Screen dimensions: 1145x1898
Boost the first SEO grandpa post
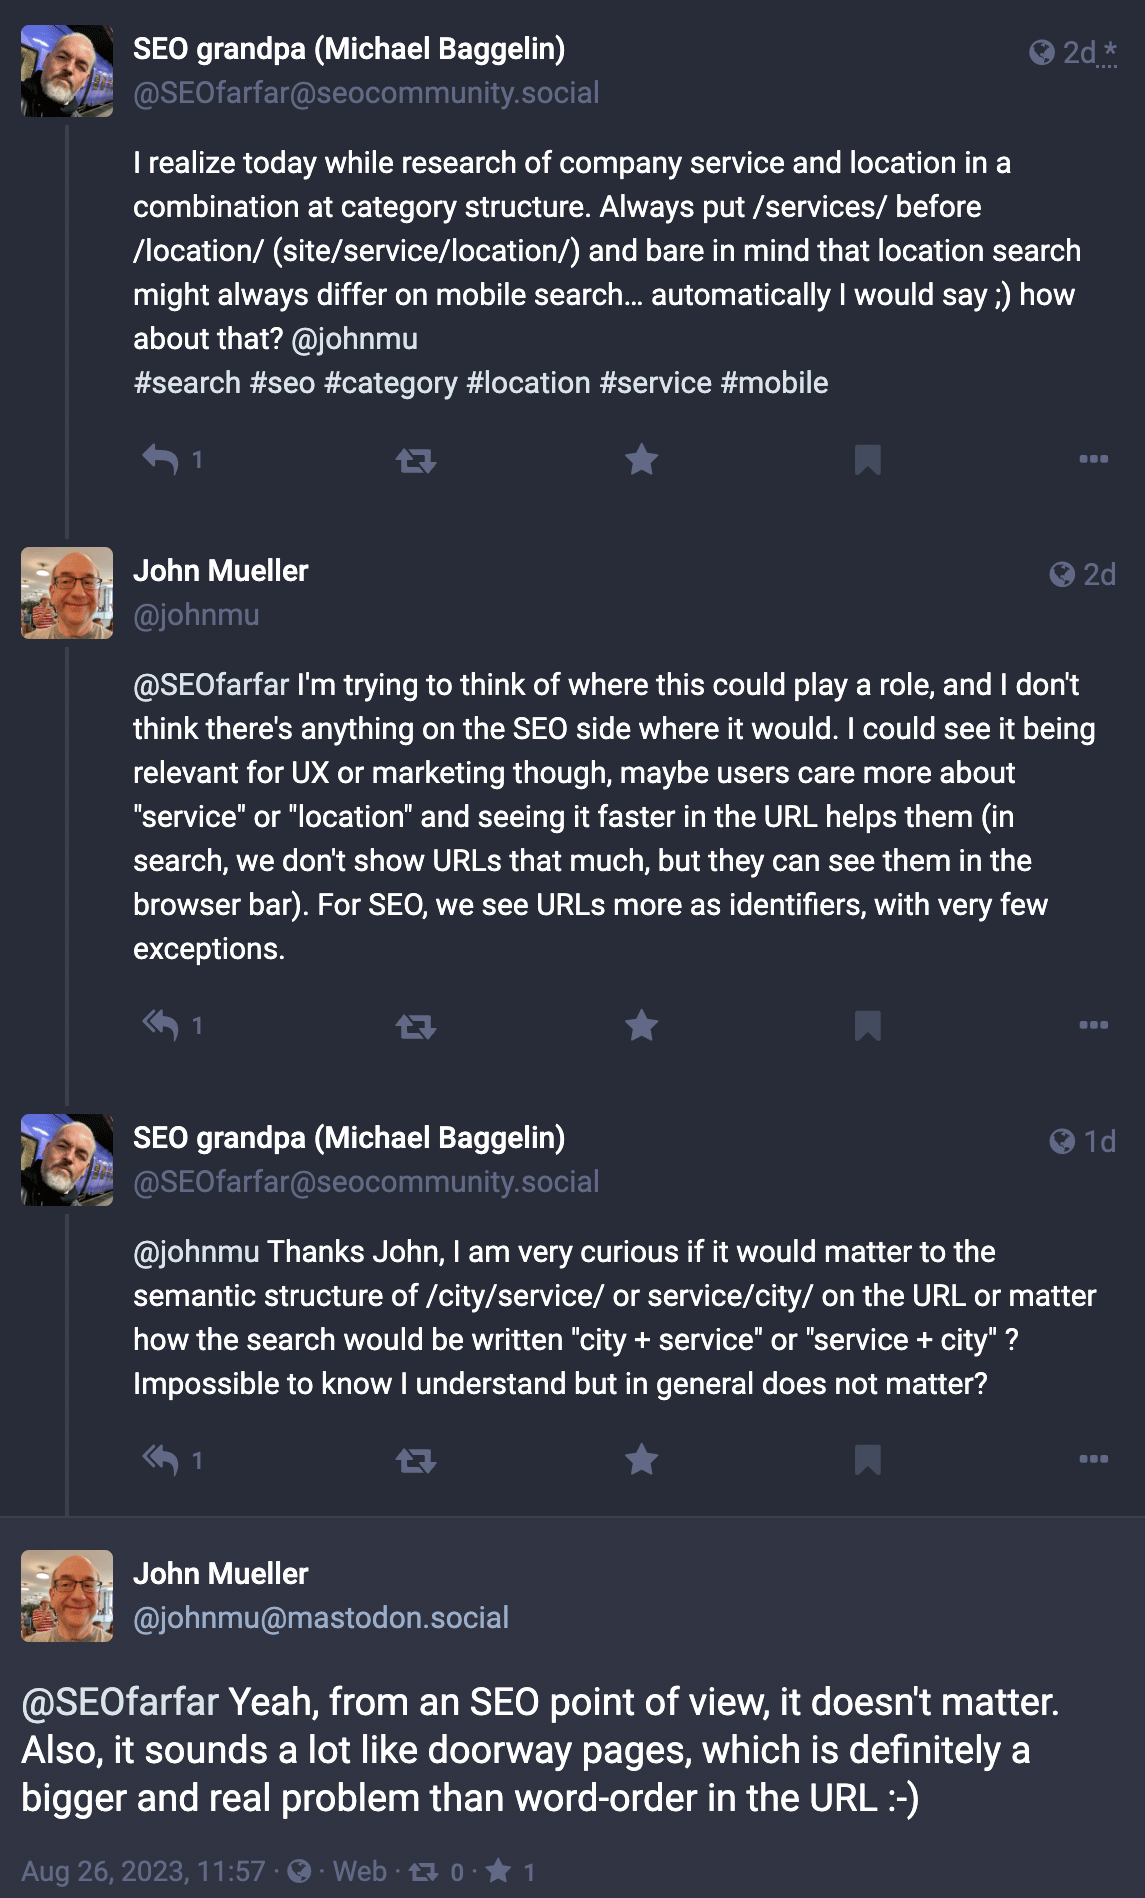coord(415,460)
